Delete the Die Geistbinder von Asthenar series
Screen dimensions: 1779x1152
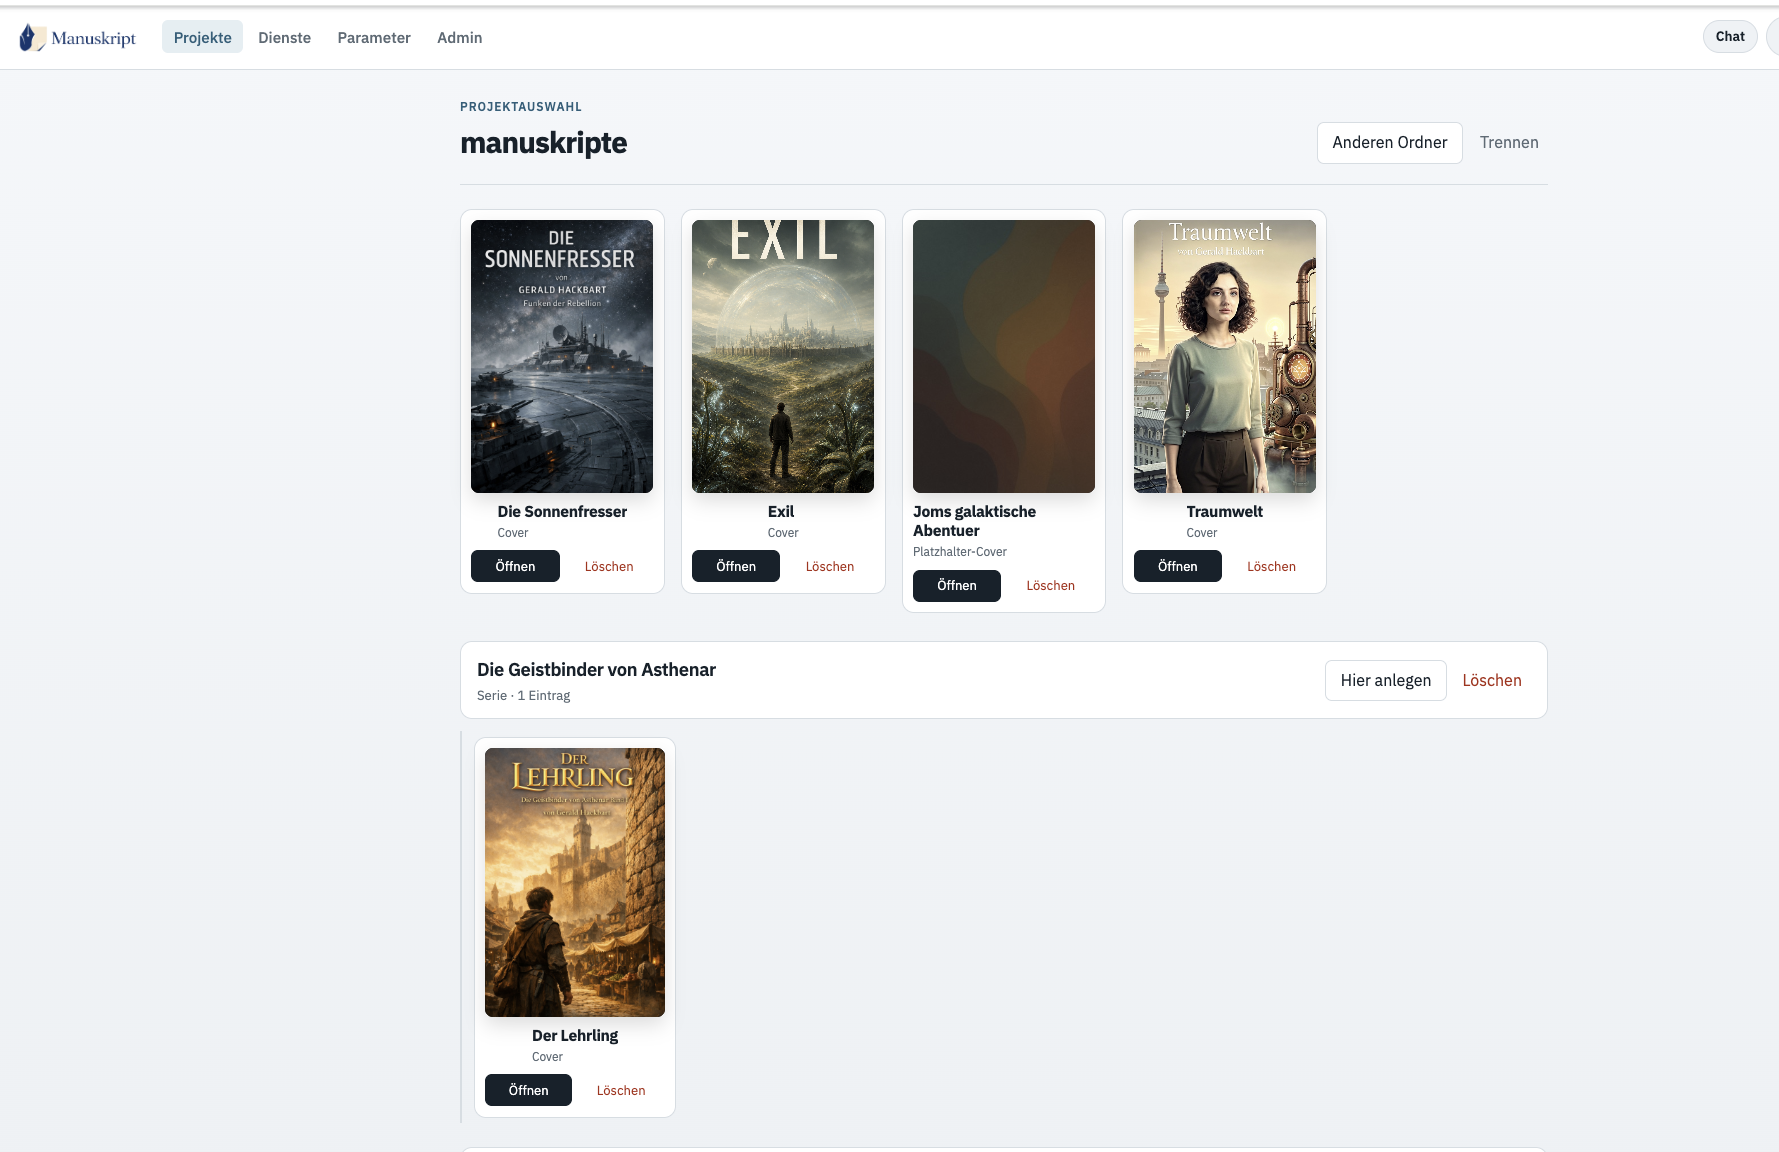point(1492,680)
